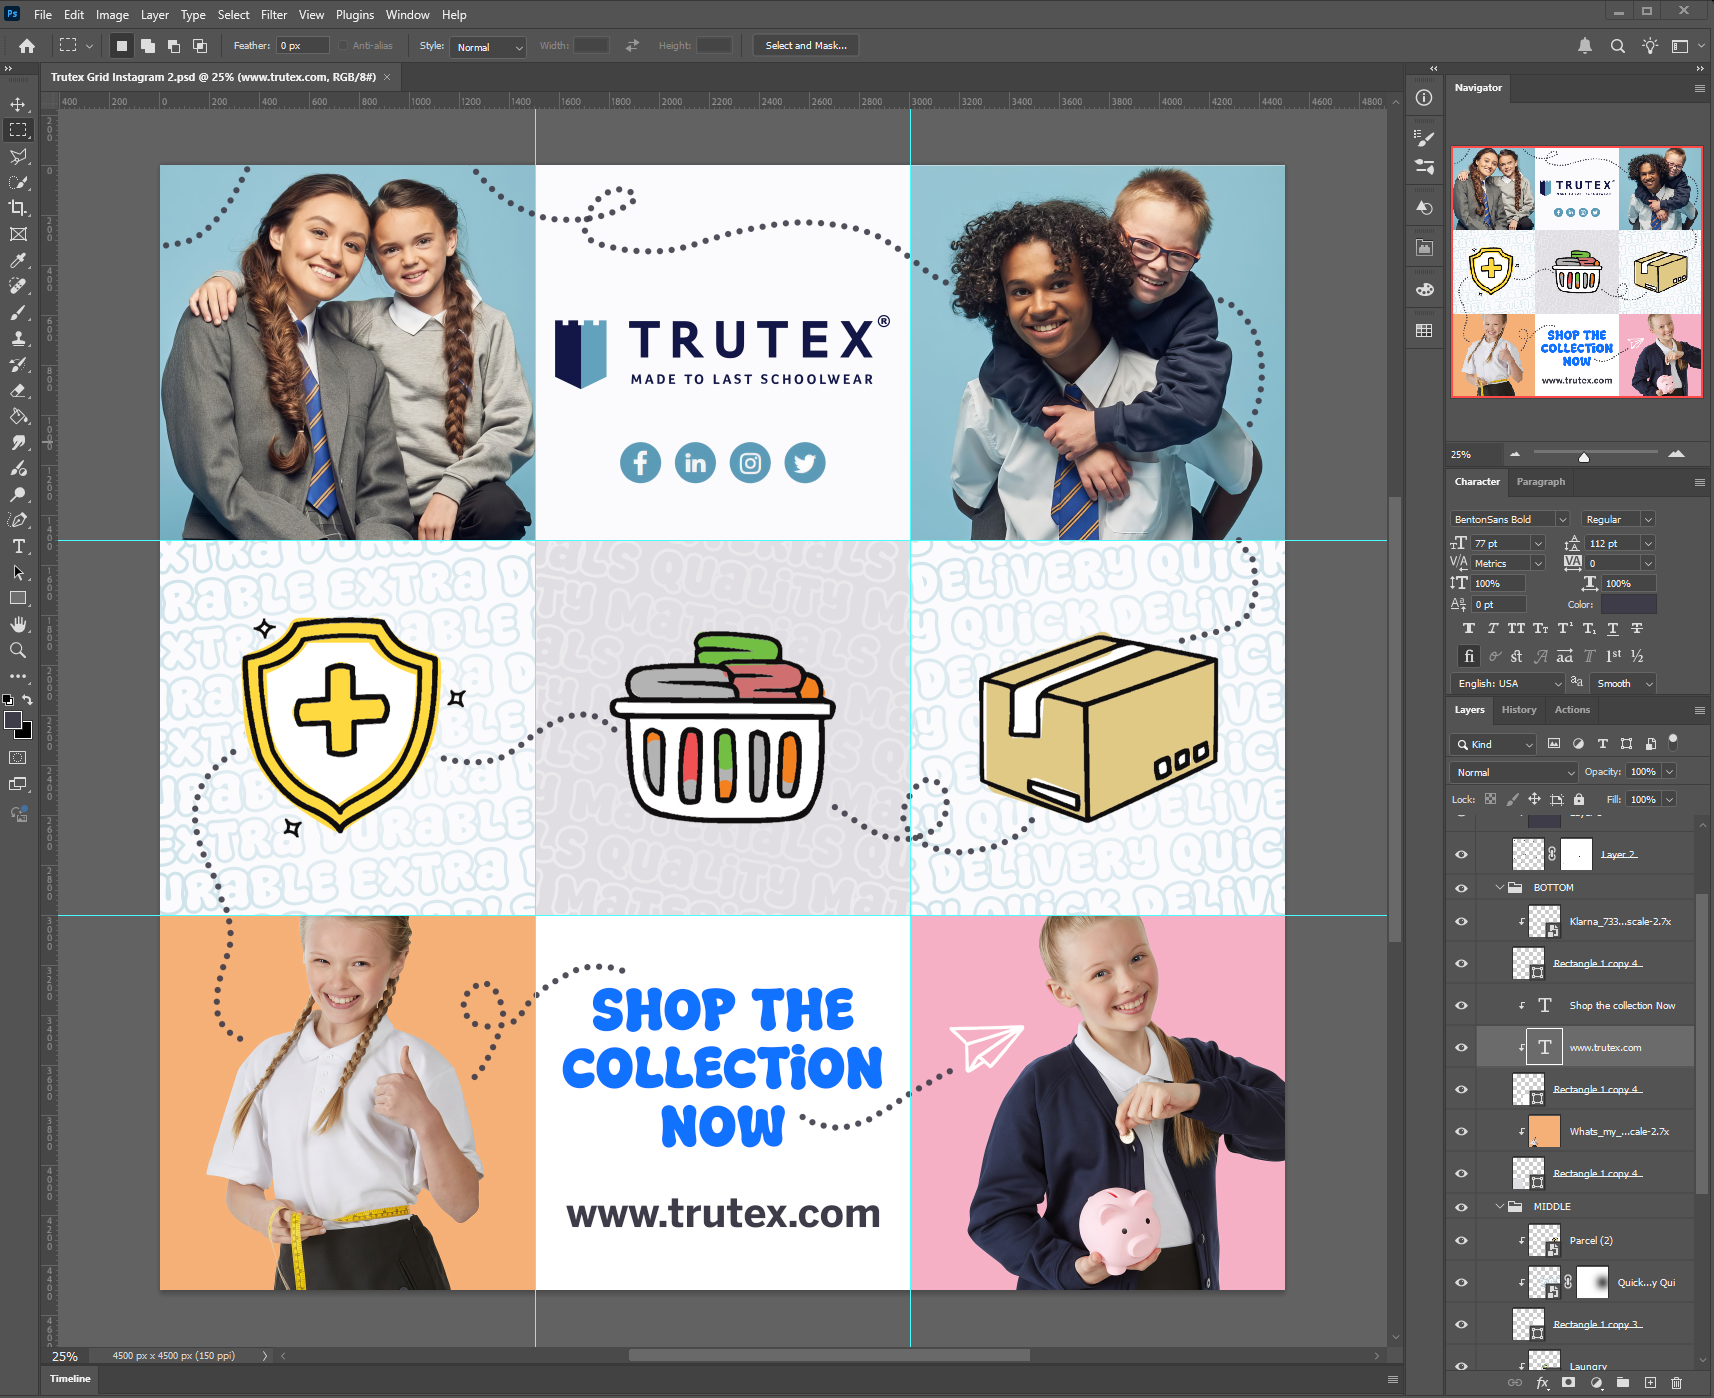
Task: Select the Smudge tool
Action: coord(18,442)
